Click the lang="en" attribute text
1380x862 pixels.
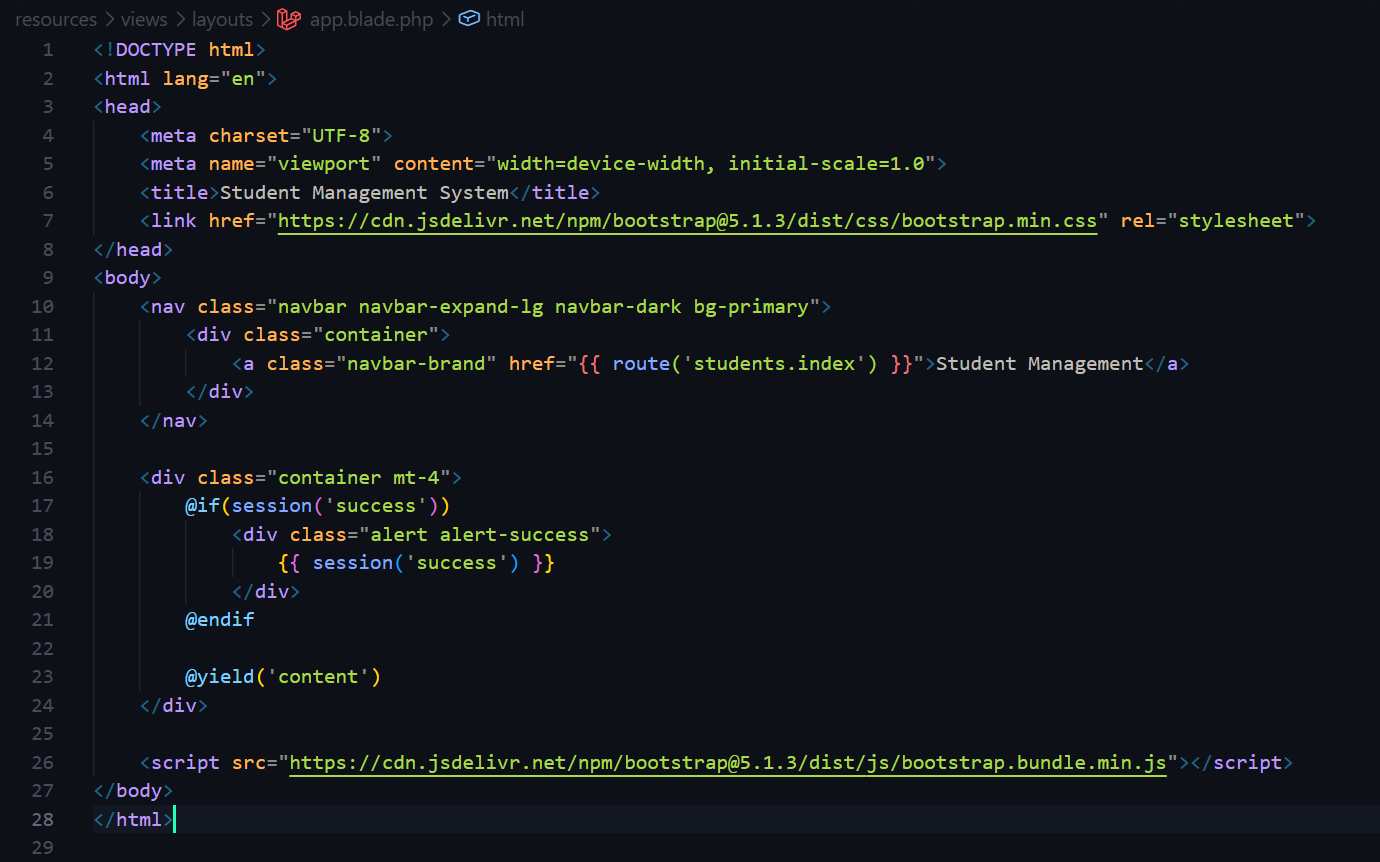tap(214, 78)
